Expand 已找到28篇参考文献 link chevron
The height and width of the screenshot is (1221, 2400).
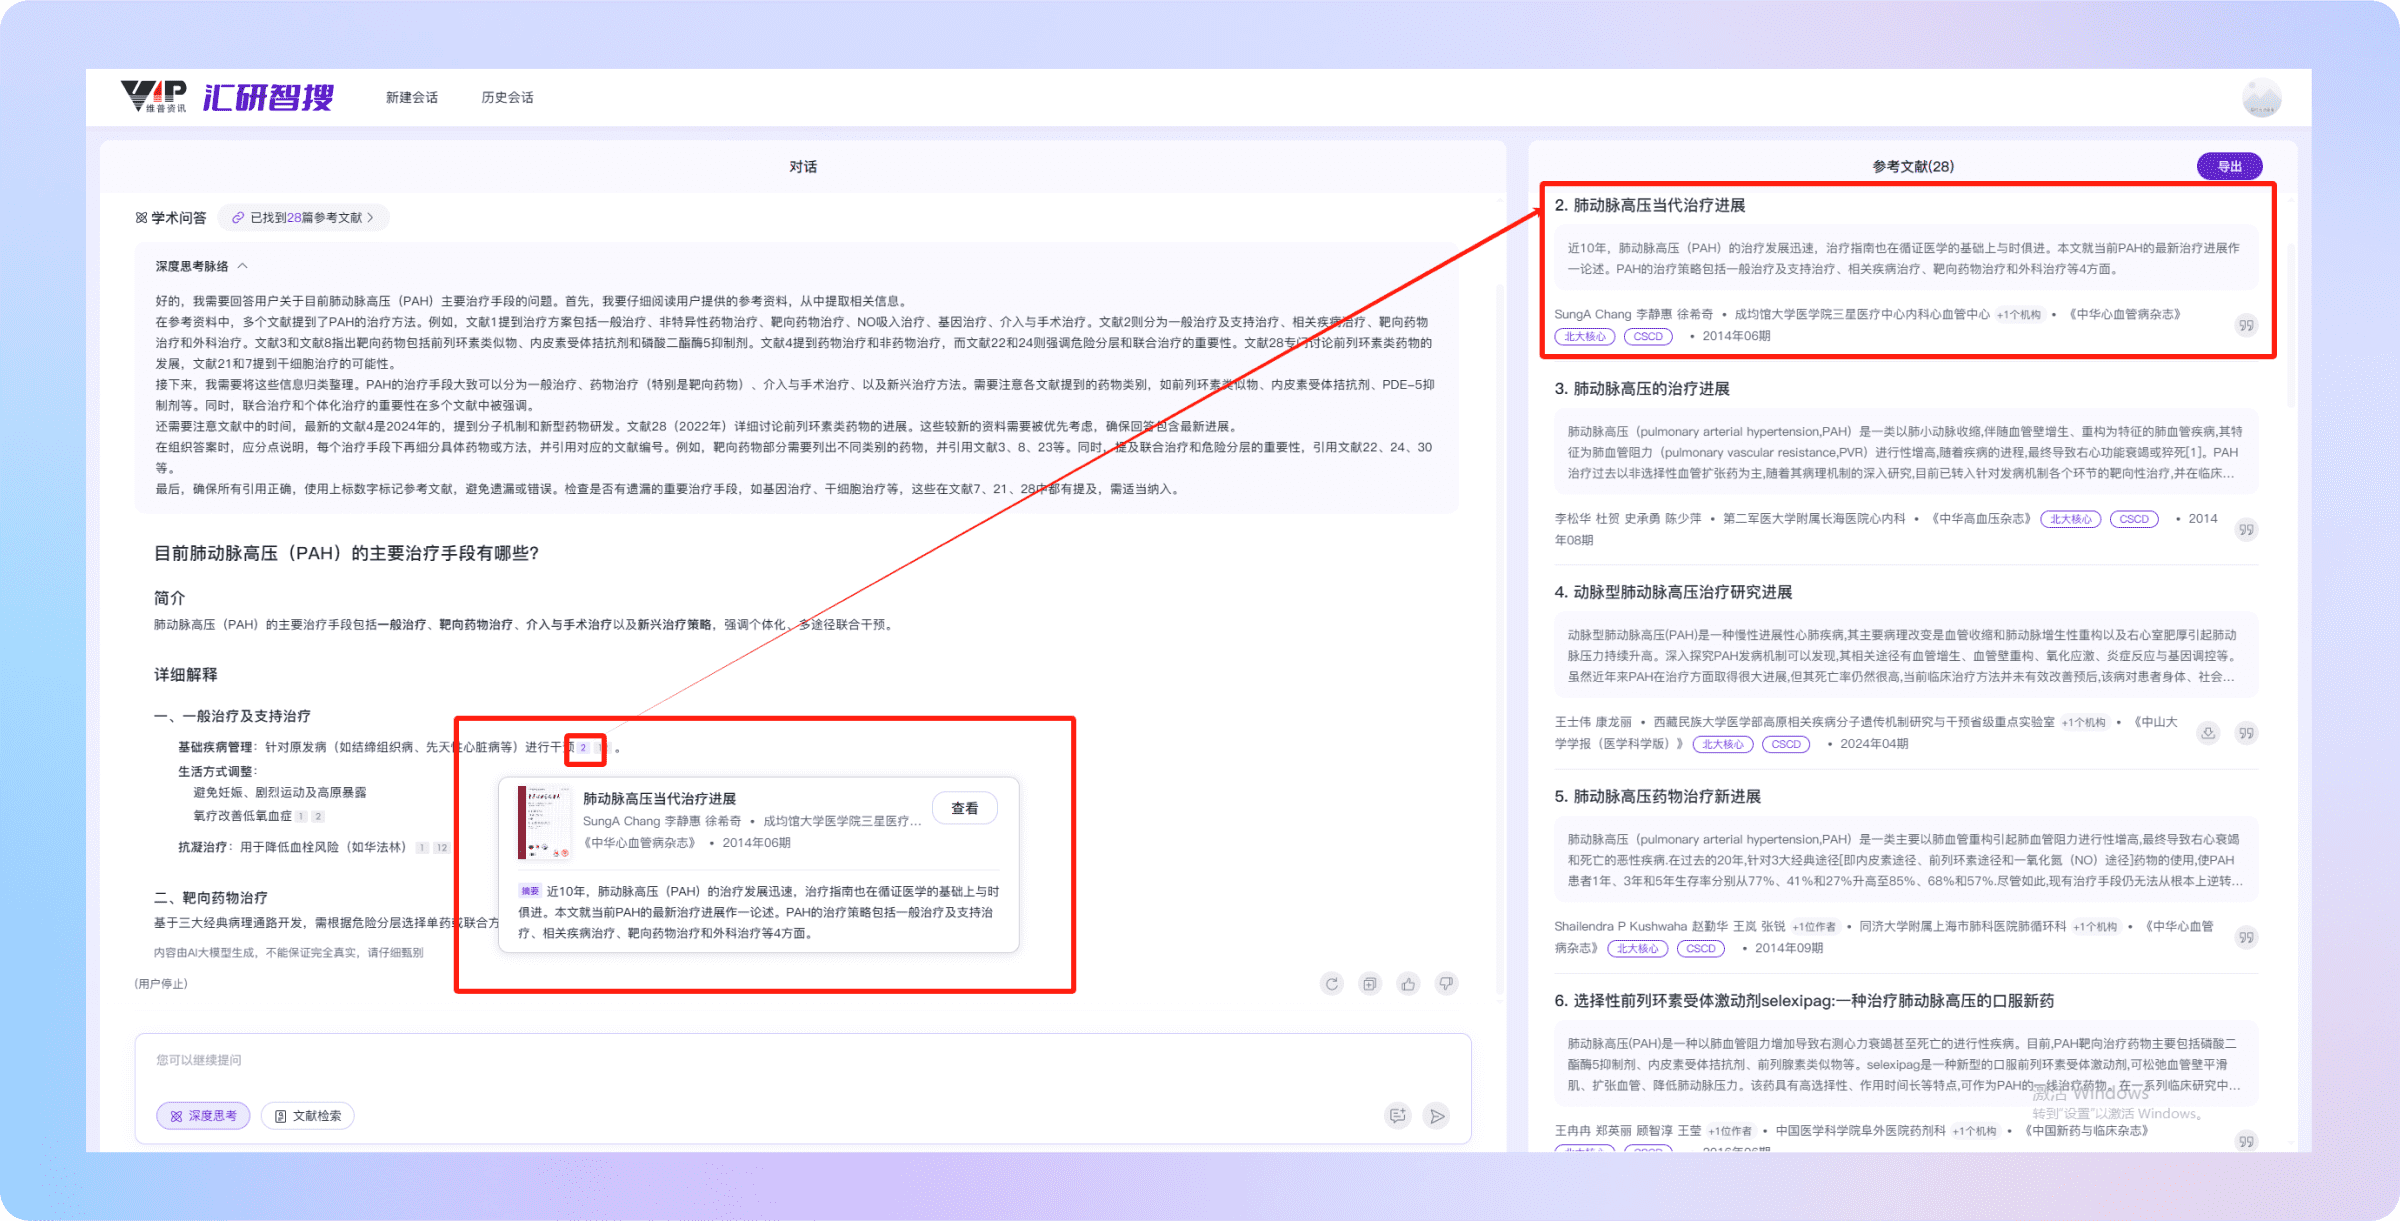click(x=370, y=217)
